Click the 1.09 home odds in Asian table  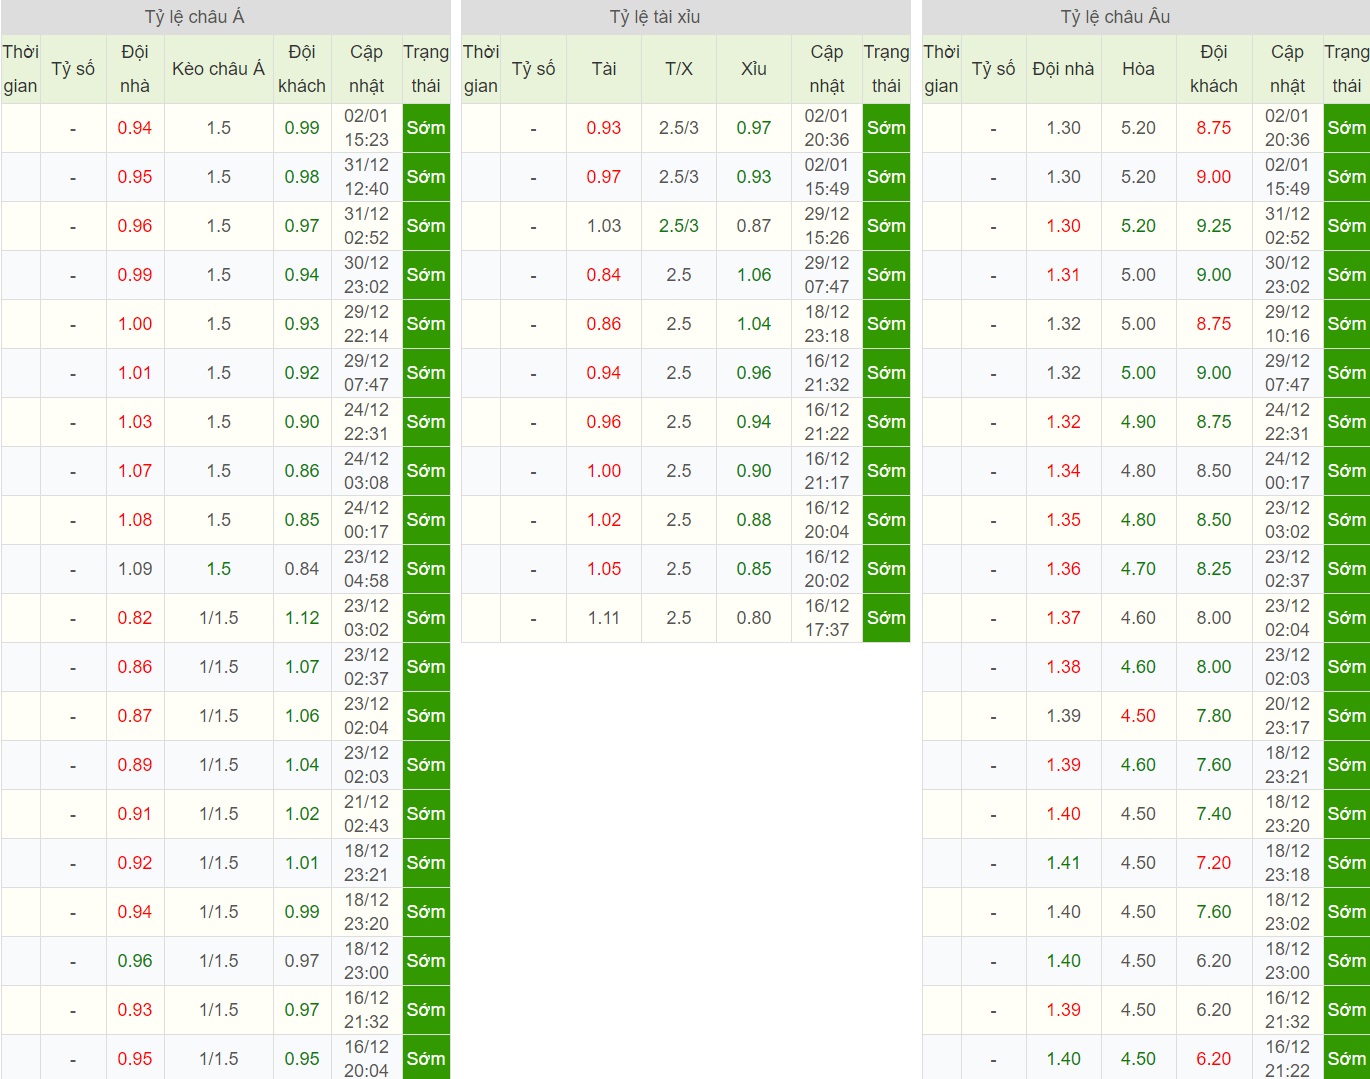[x=135, y=569]
